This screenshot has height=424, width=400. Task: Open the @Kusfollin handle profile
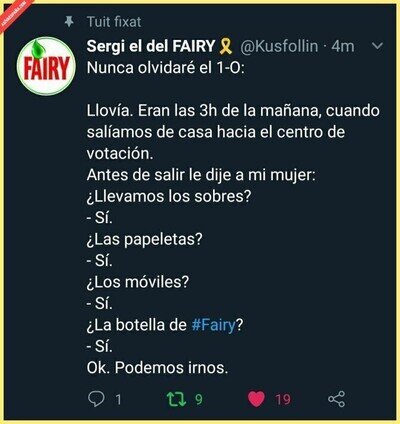coord(279,46)
